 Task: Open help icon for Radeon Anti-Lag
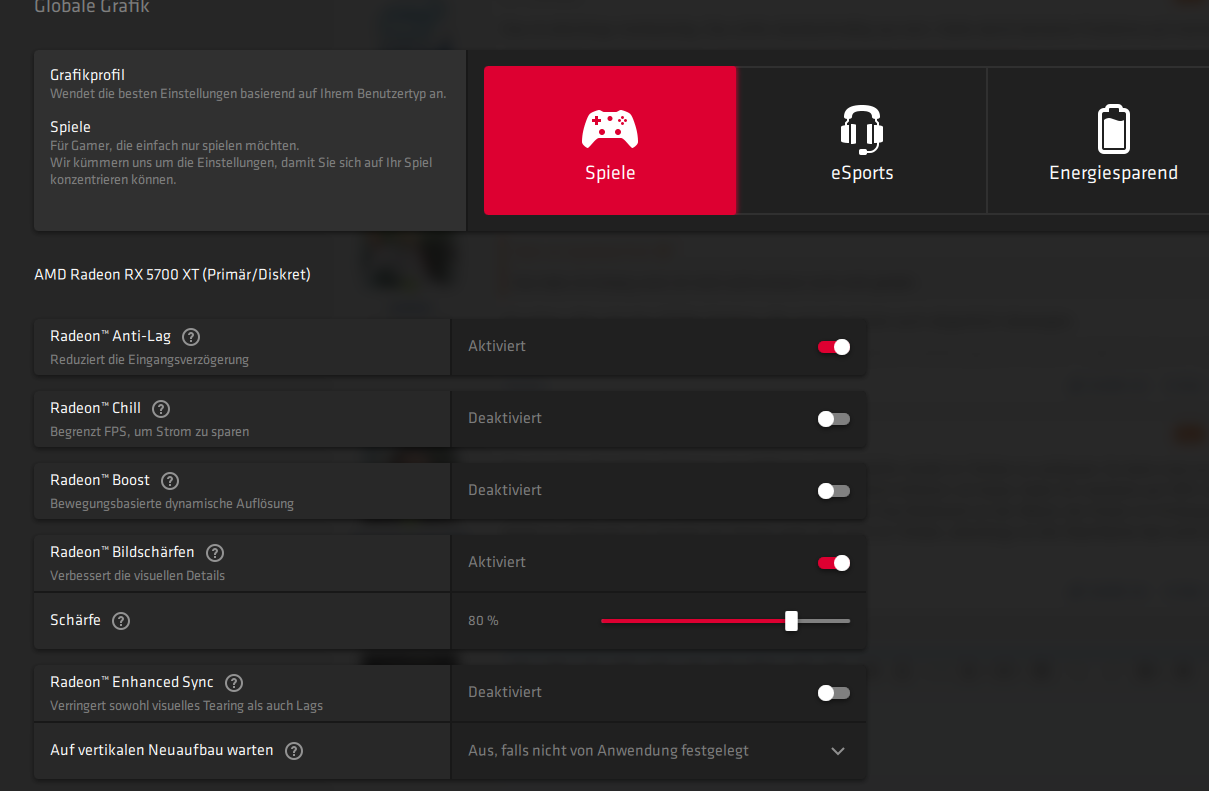point(191,337)
